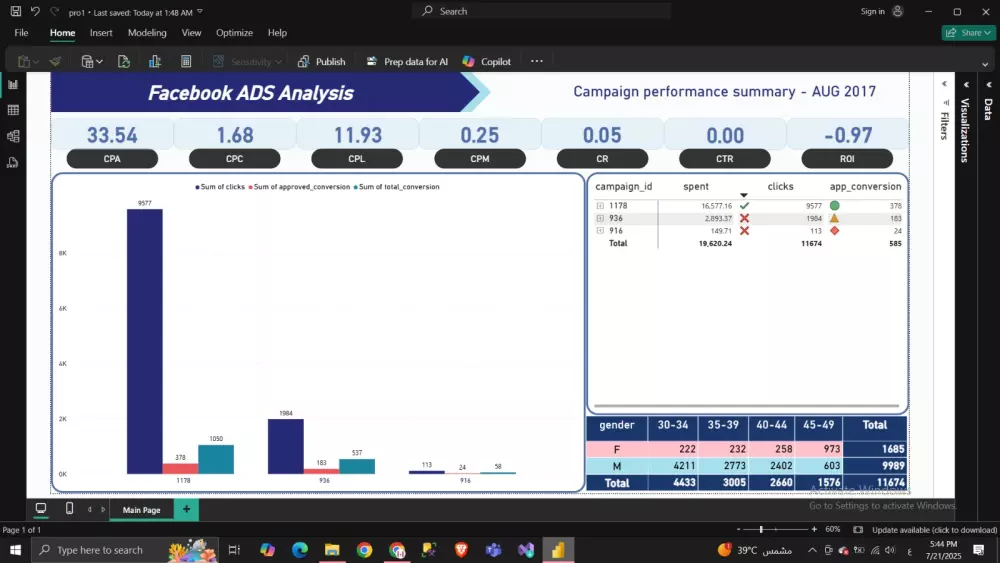Click Update available download link
Screen dimensions: 1000x563
pyautogui.click(x=934, y=530)
